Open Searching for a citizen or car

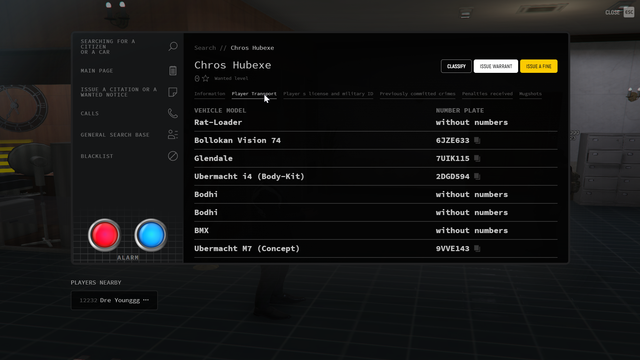128,47
